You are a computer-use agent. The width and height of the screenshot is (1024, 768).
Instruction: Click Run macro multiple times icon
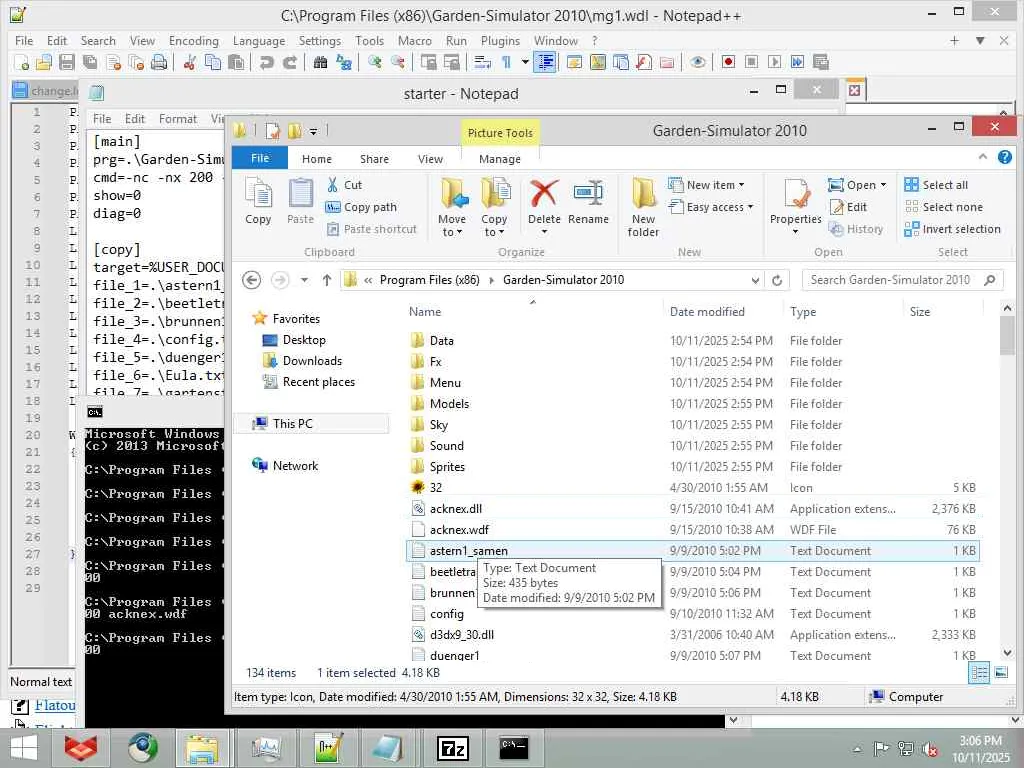click(797, 62)
